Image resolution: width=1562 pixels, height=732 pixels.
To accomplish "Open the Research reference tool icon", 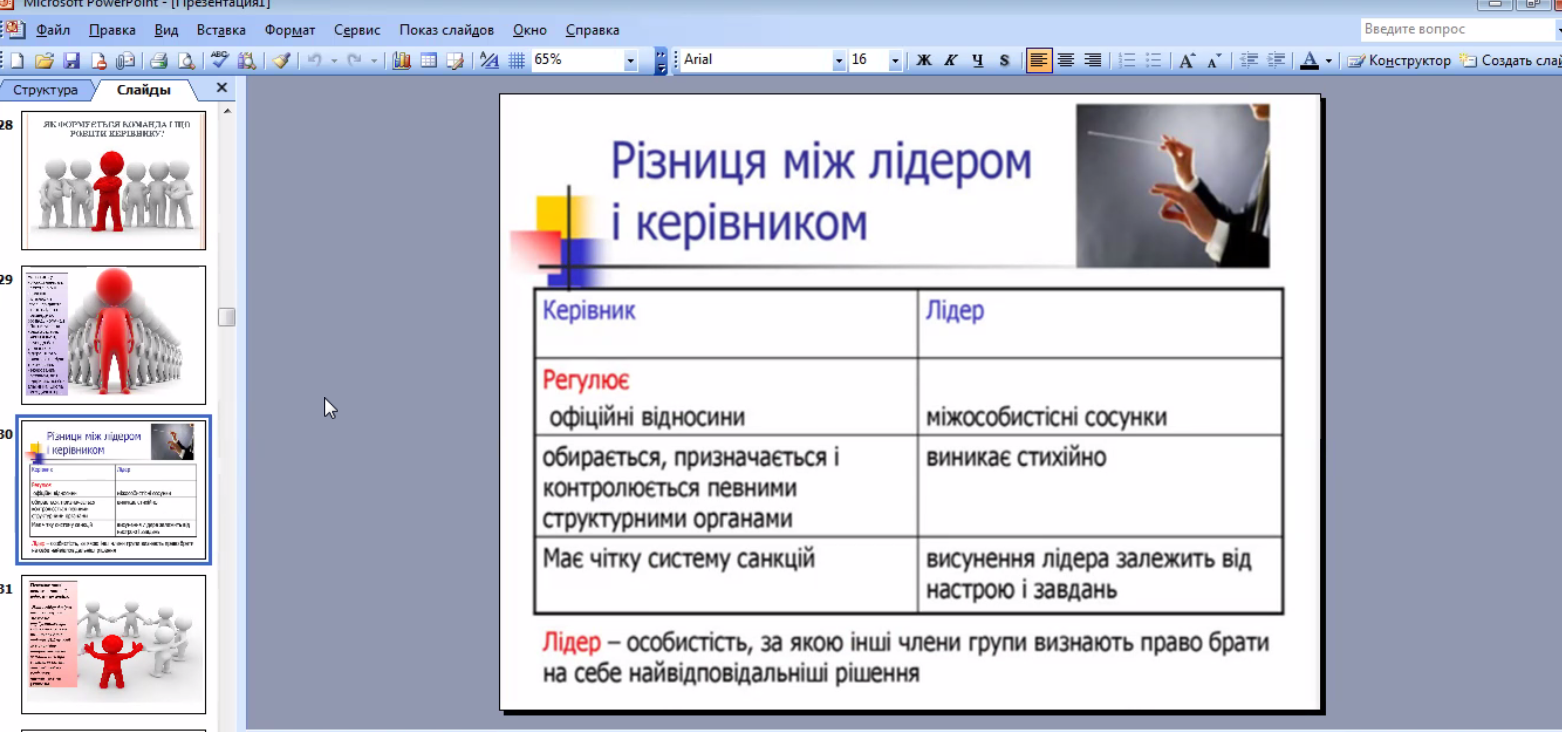I will tap(246, 61).
